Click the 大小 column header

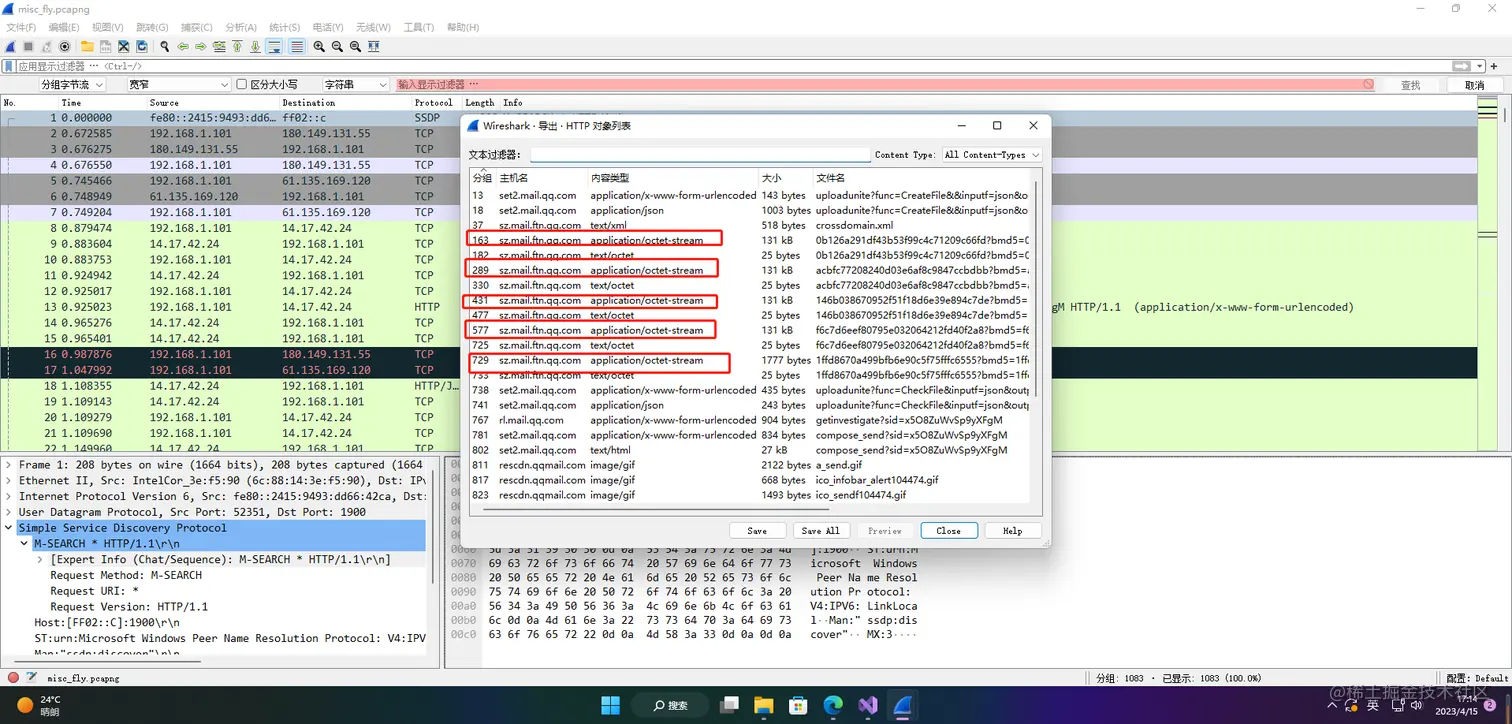[785, 178]
